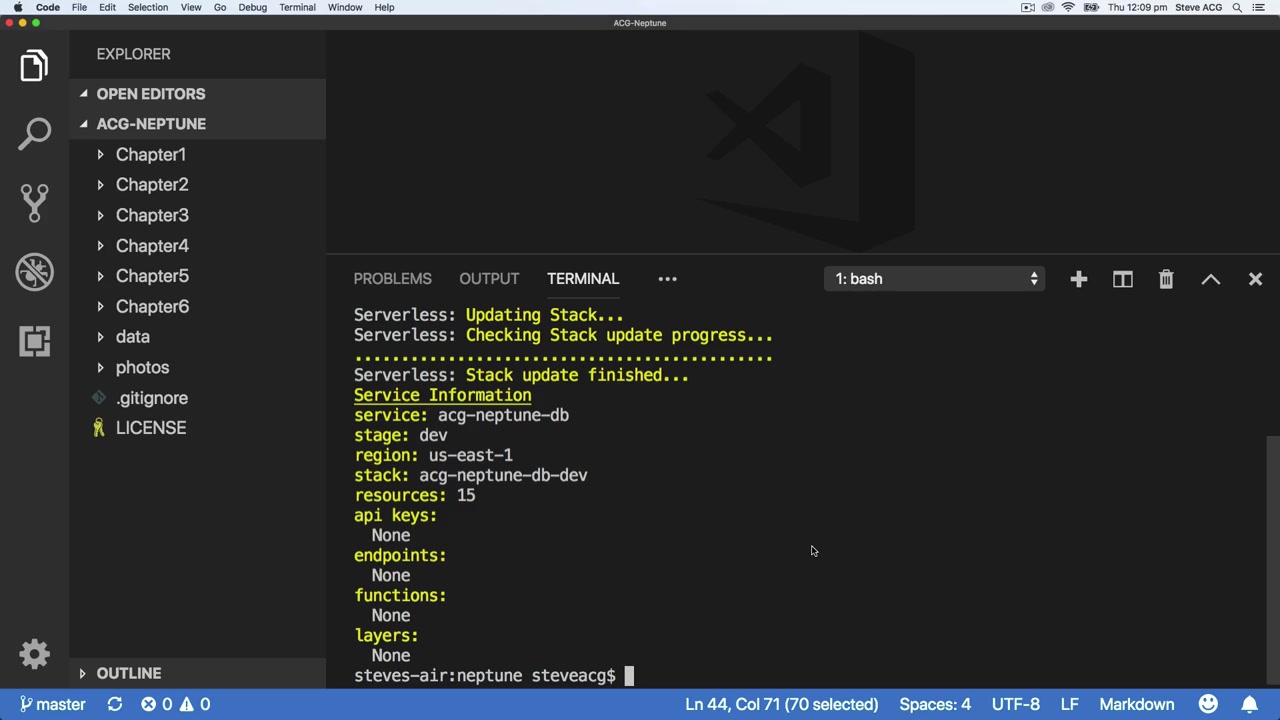Open the Debug menu

point(252,7)
